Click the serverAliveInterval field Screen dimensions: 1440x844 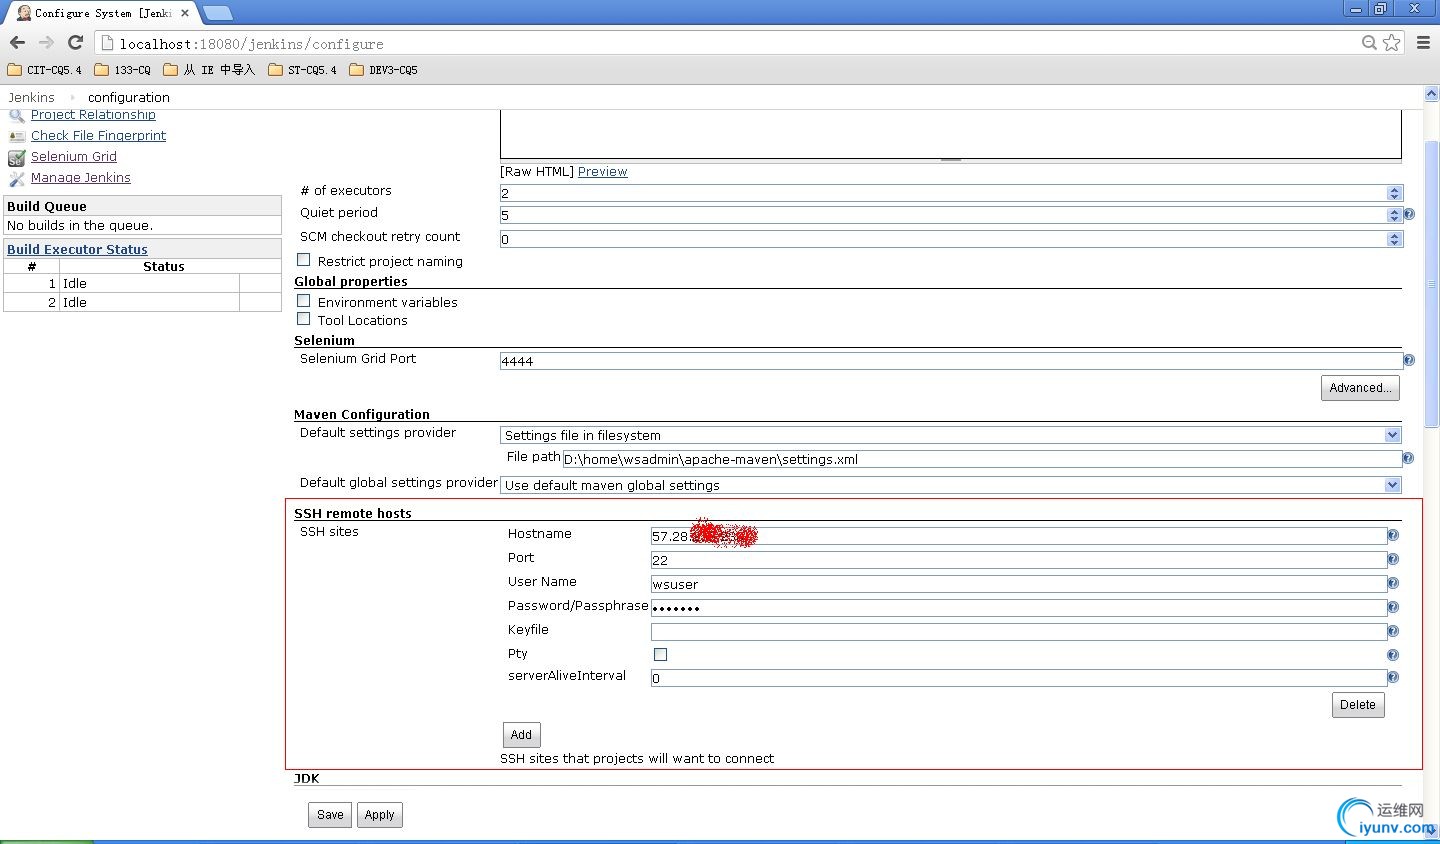(x=1019, y=678)
